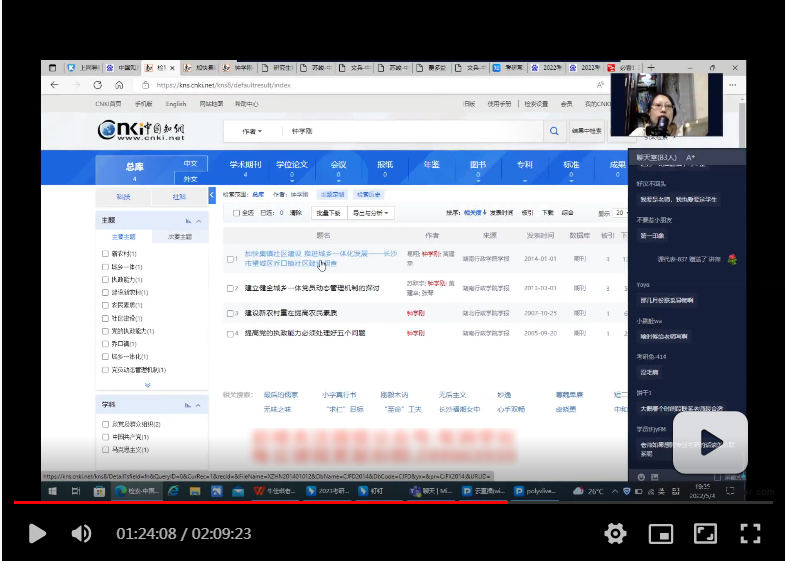Screen dimensions: 785x561
Task: Toggle the video player's theater view icon
Action: coord(705,533)
